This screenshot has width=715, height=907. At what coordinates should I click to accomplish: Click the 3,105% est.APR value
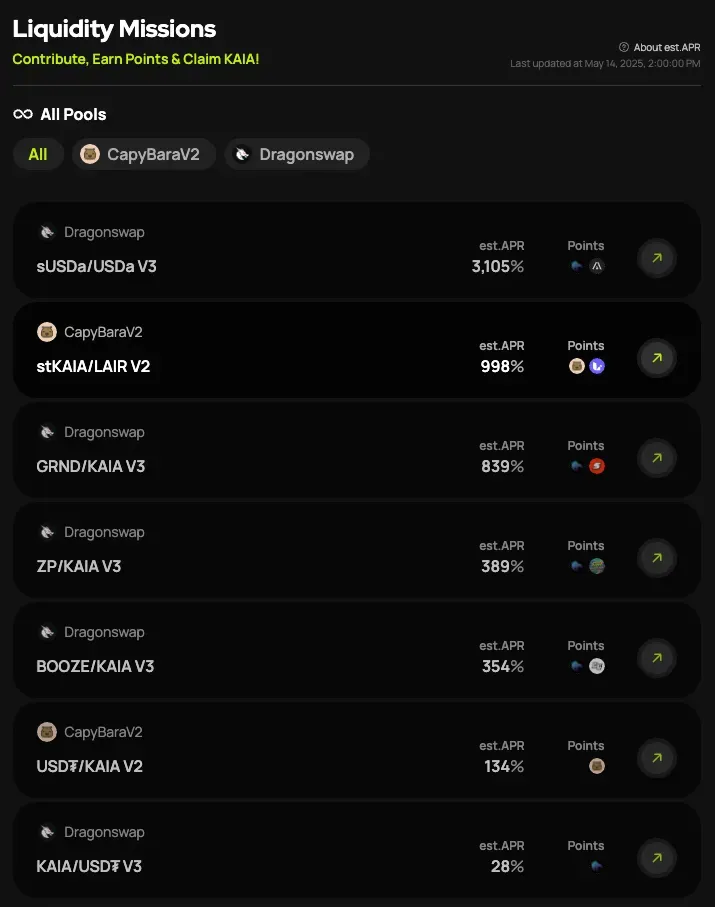(497, 266)
